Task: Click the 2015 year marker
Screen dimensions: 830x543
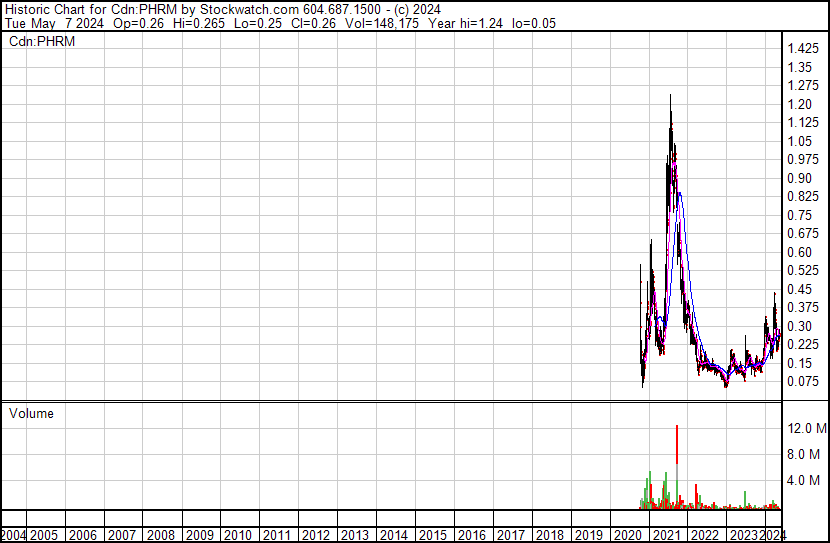Action: pos(432,535)
